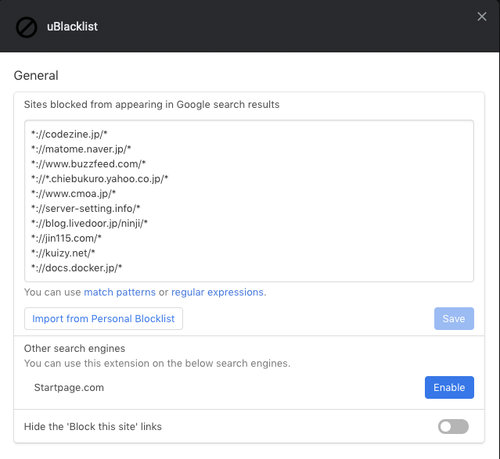Toggle the Hide 'Block this site' links switch
The width and height of the screenshot is (500, 459).
pyautogui.click(x=453, y=426)
